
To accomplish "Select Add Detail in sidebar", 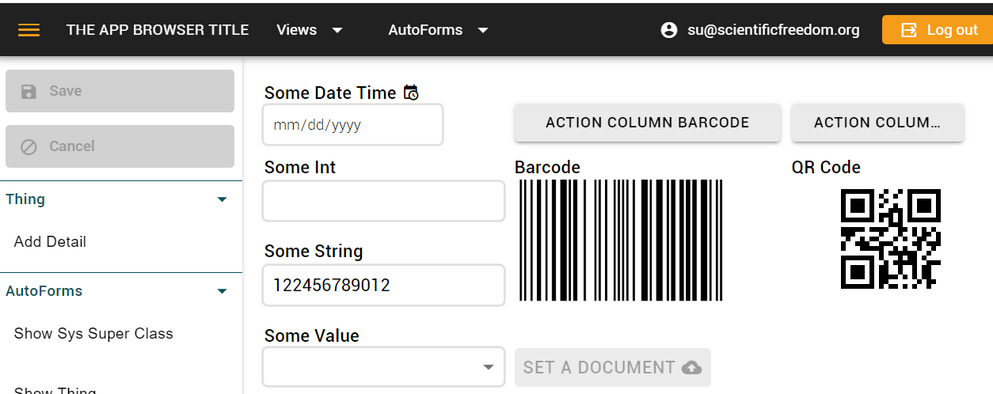I will [x=50, y=242].
